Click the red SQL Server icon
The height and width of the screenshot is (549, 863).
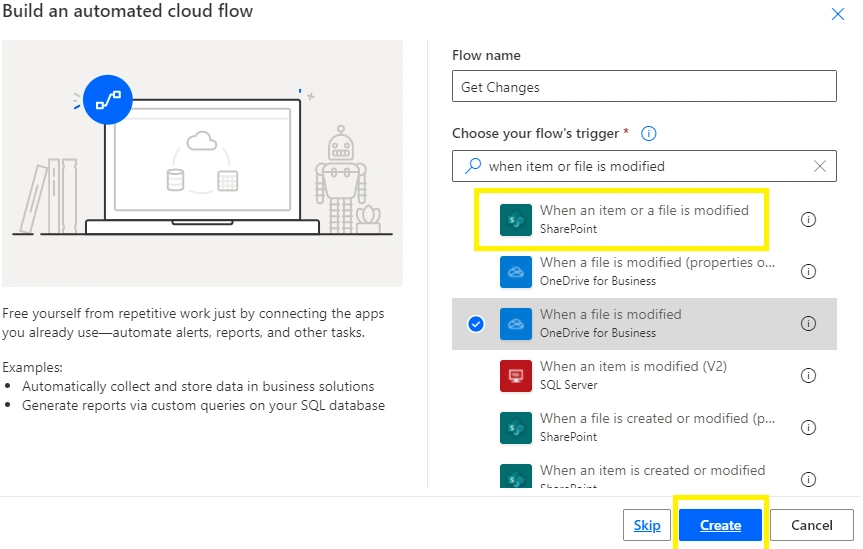[x=516, y=376]
